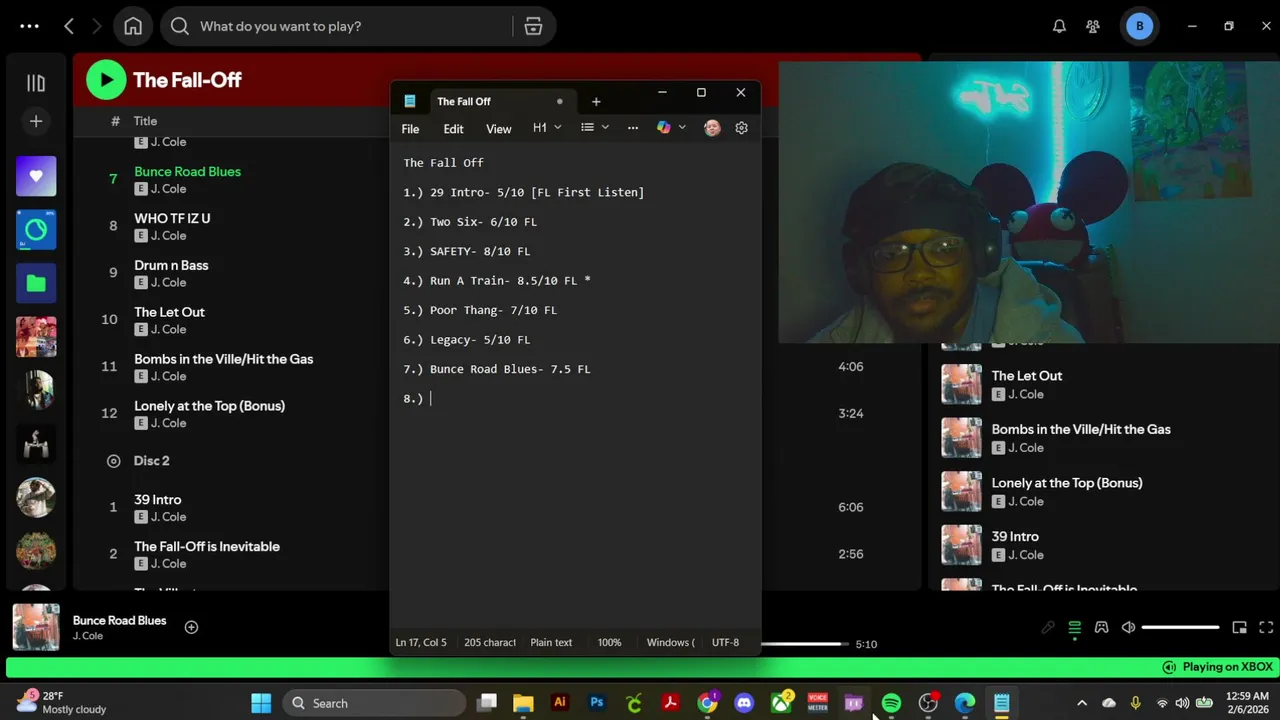Open Discord from Windows taskbar
Image resolution: width=1280 pixels, height=720 pixels.
(744, 703)
